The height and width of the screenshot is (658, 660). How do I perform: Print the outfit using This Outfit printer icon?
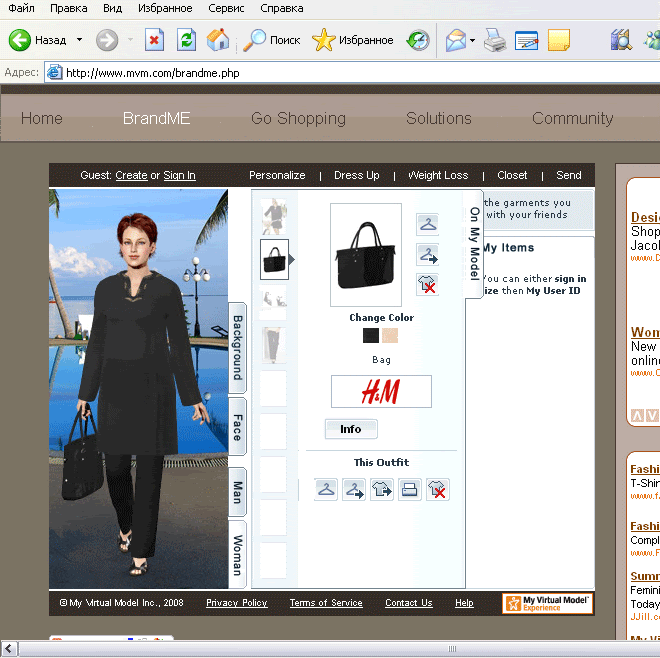click(x=410, y=490)
